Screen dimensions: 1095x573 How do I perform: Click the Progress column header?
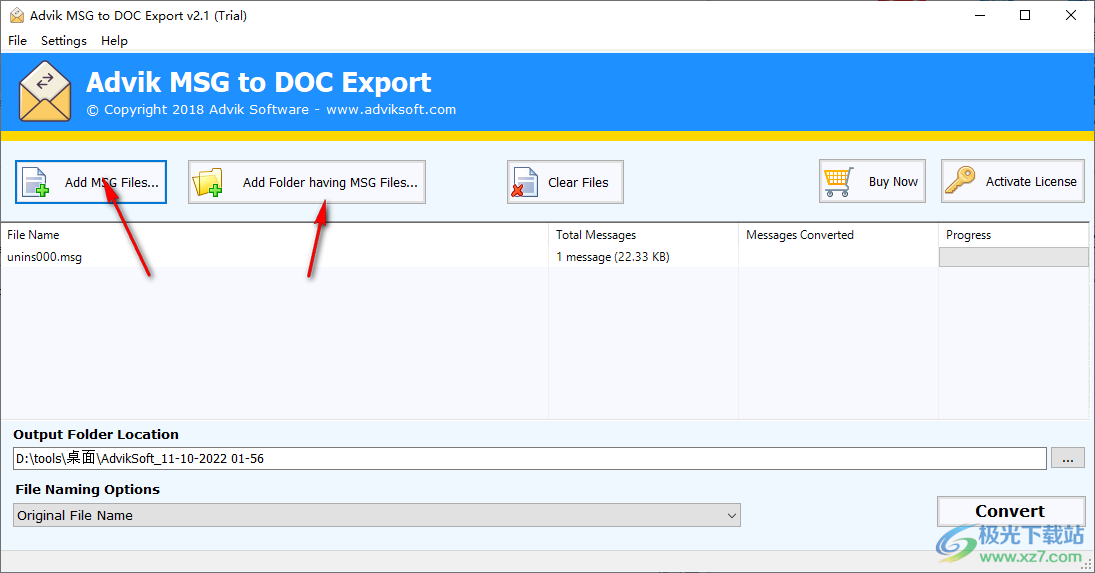tap(1013, 235)
